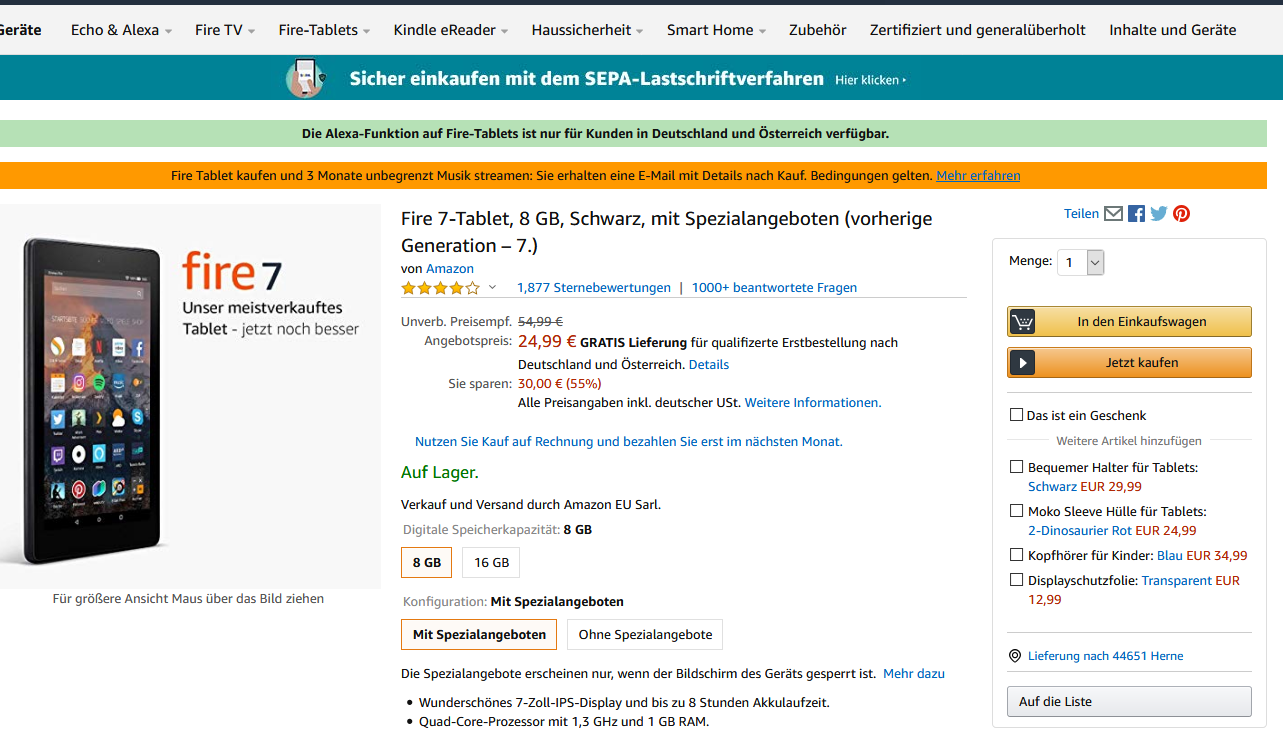This screenshot has height=734, width=1283.
Task: Expand the Echo & Alexa menu
Action: pos(121,30)
